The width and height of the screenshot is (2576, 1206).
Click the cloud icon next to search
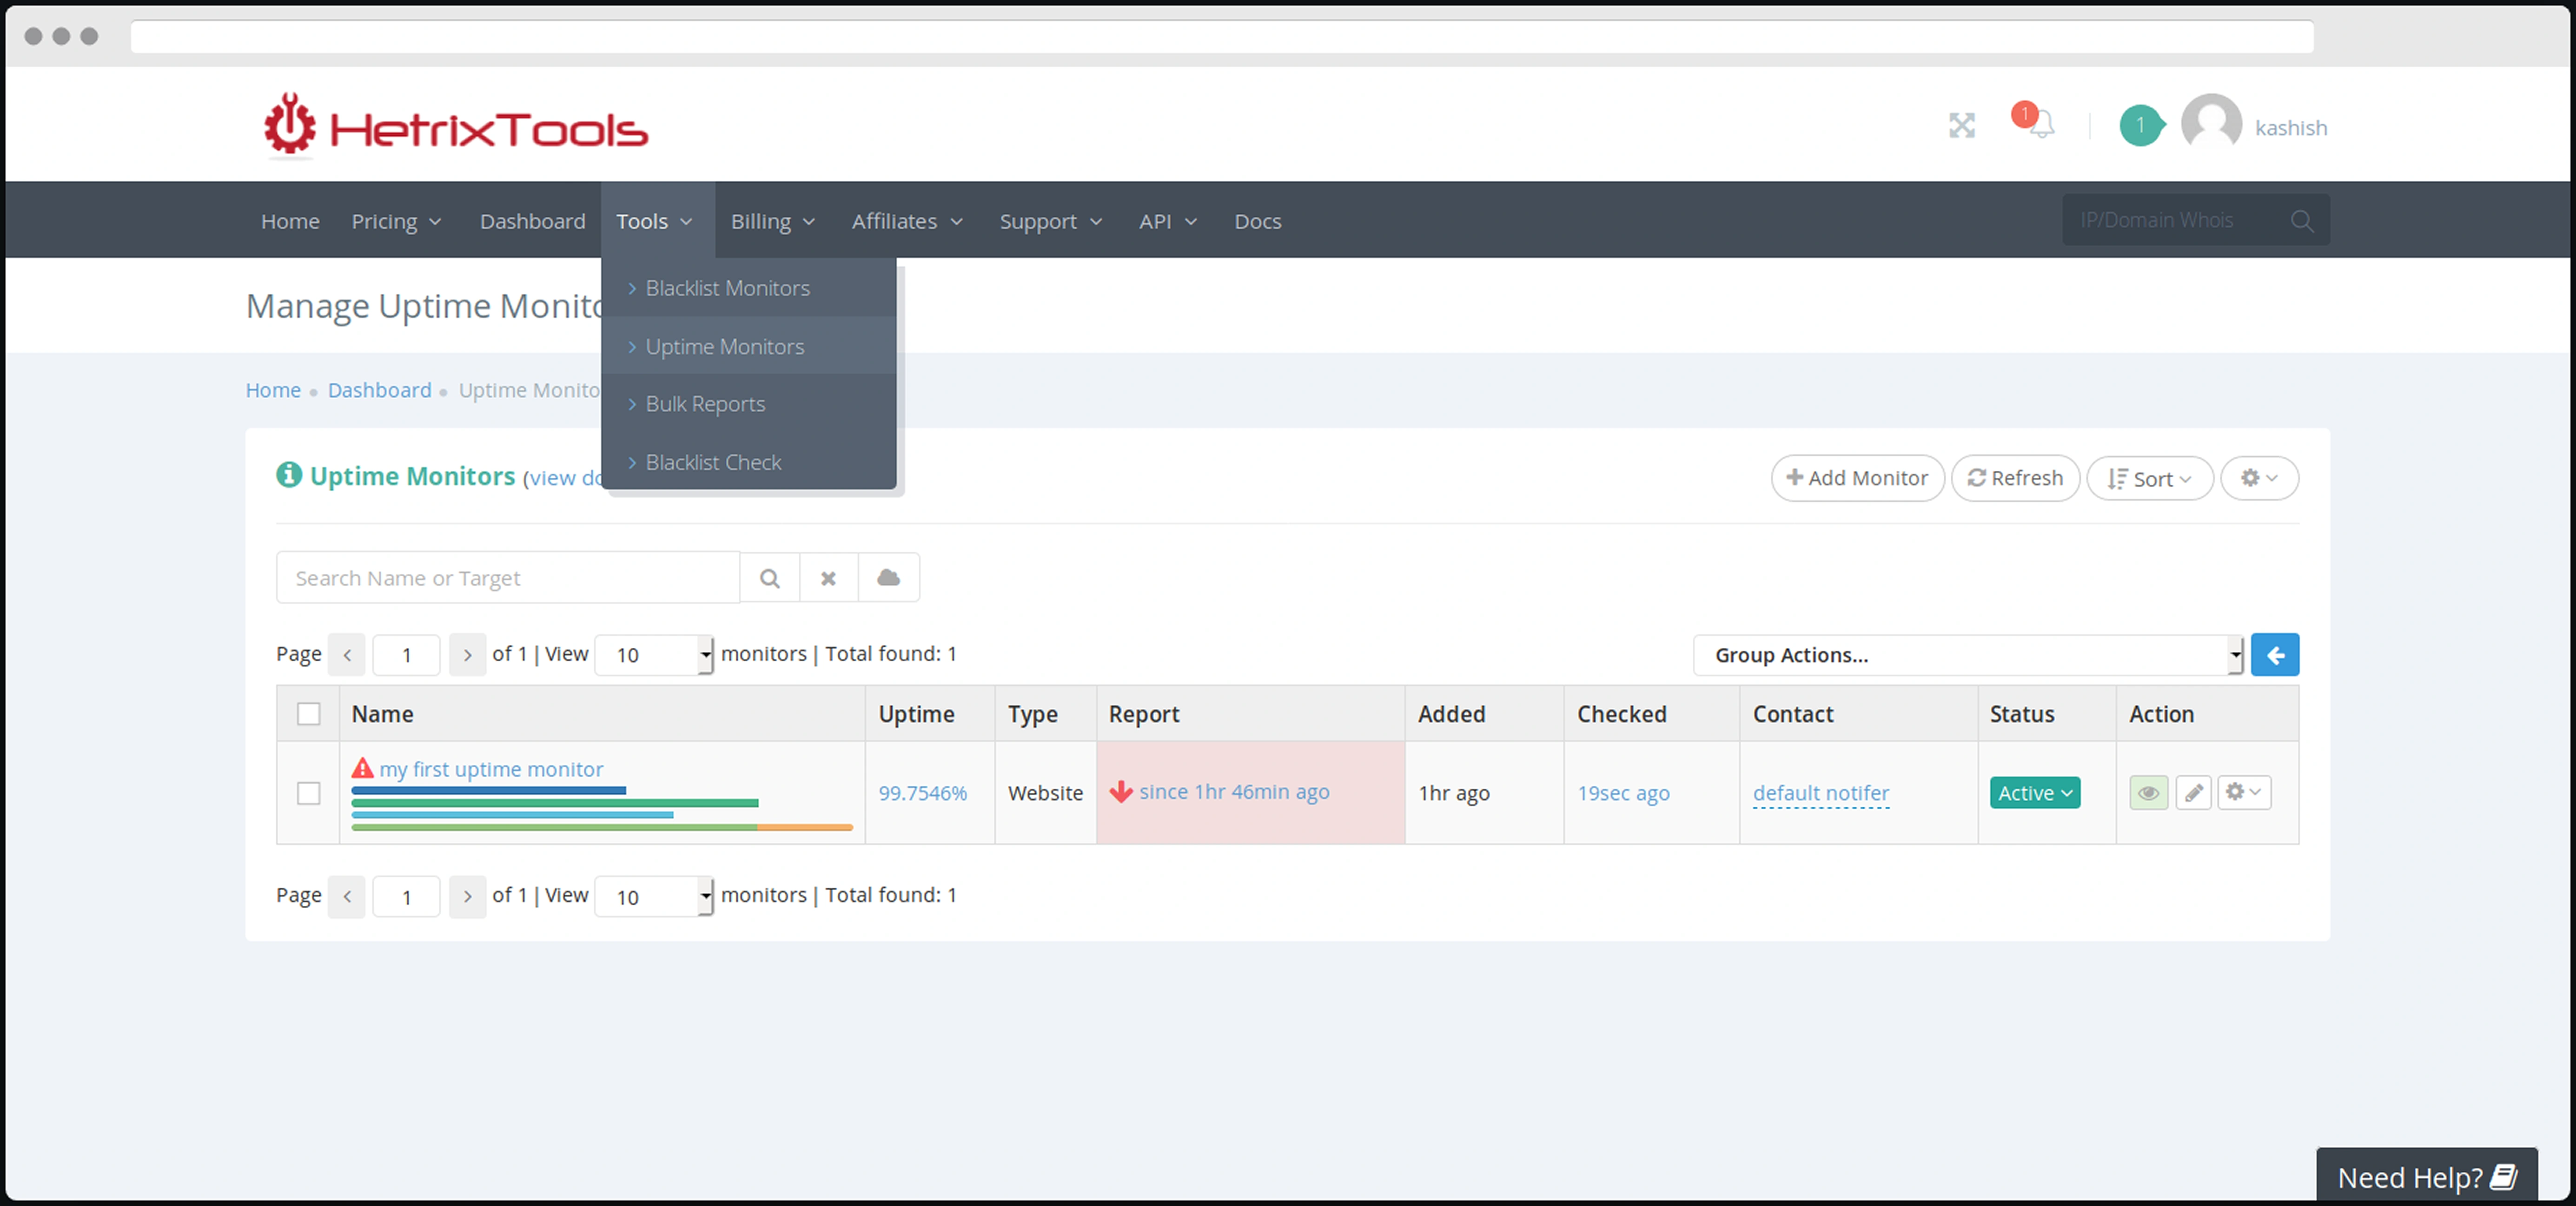pos(888,578)
